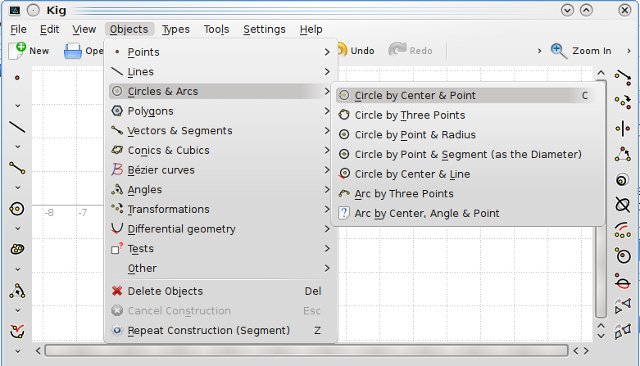This screenshot has height=366, width=640.
Task: Select the circle inversion tool in right toolbar
Action: pyautogui.click(x=623, y=256)
